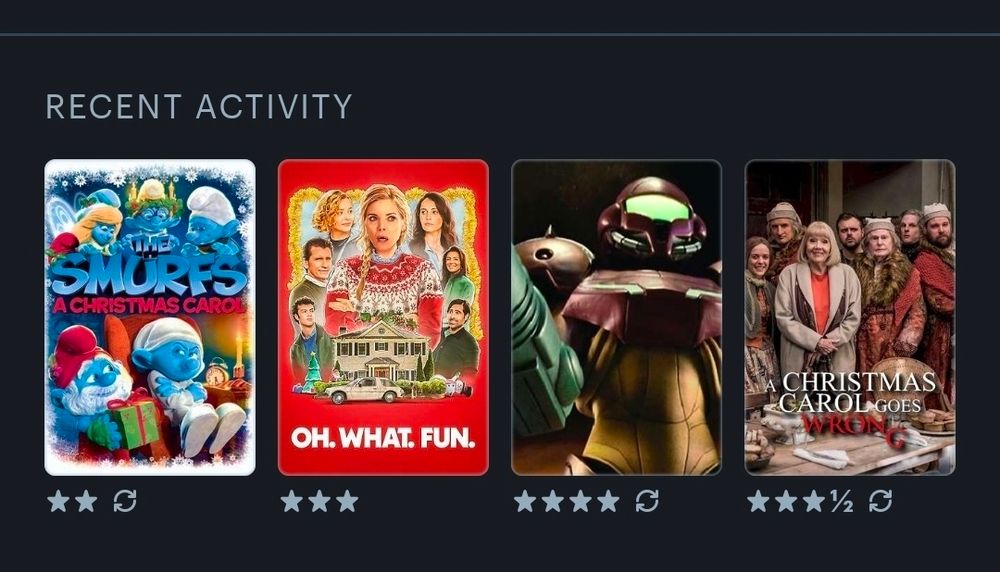1000x572 pixels.
Task: Open A Christmas Carol Goes Wrong poster
Action: pyautogui.click(x=850, y=317)
